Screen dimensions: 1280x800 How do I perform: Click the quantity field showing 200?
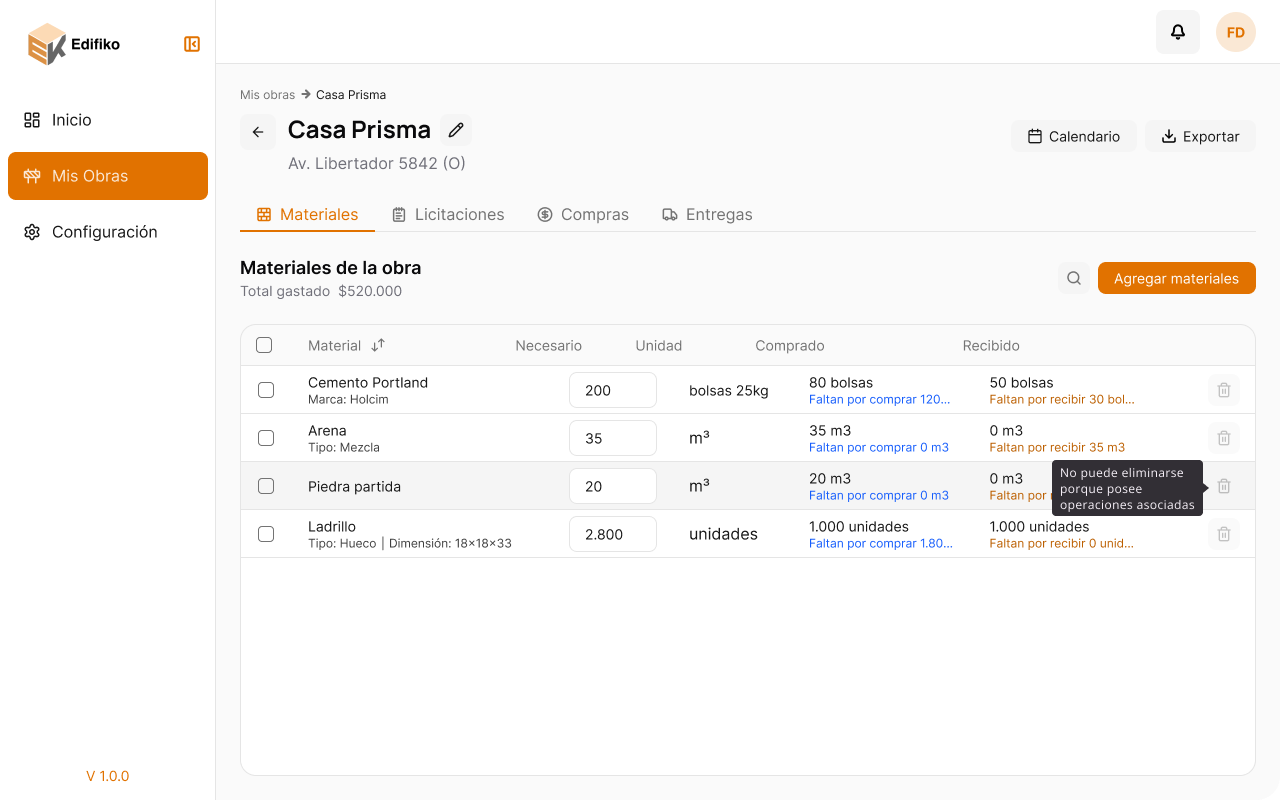pos(613,390)
